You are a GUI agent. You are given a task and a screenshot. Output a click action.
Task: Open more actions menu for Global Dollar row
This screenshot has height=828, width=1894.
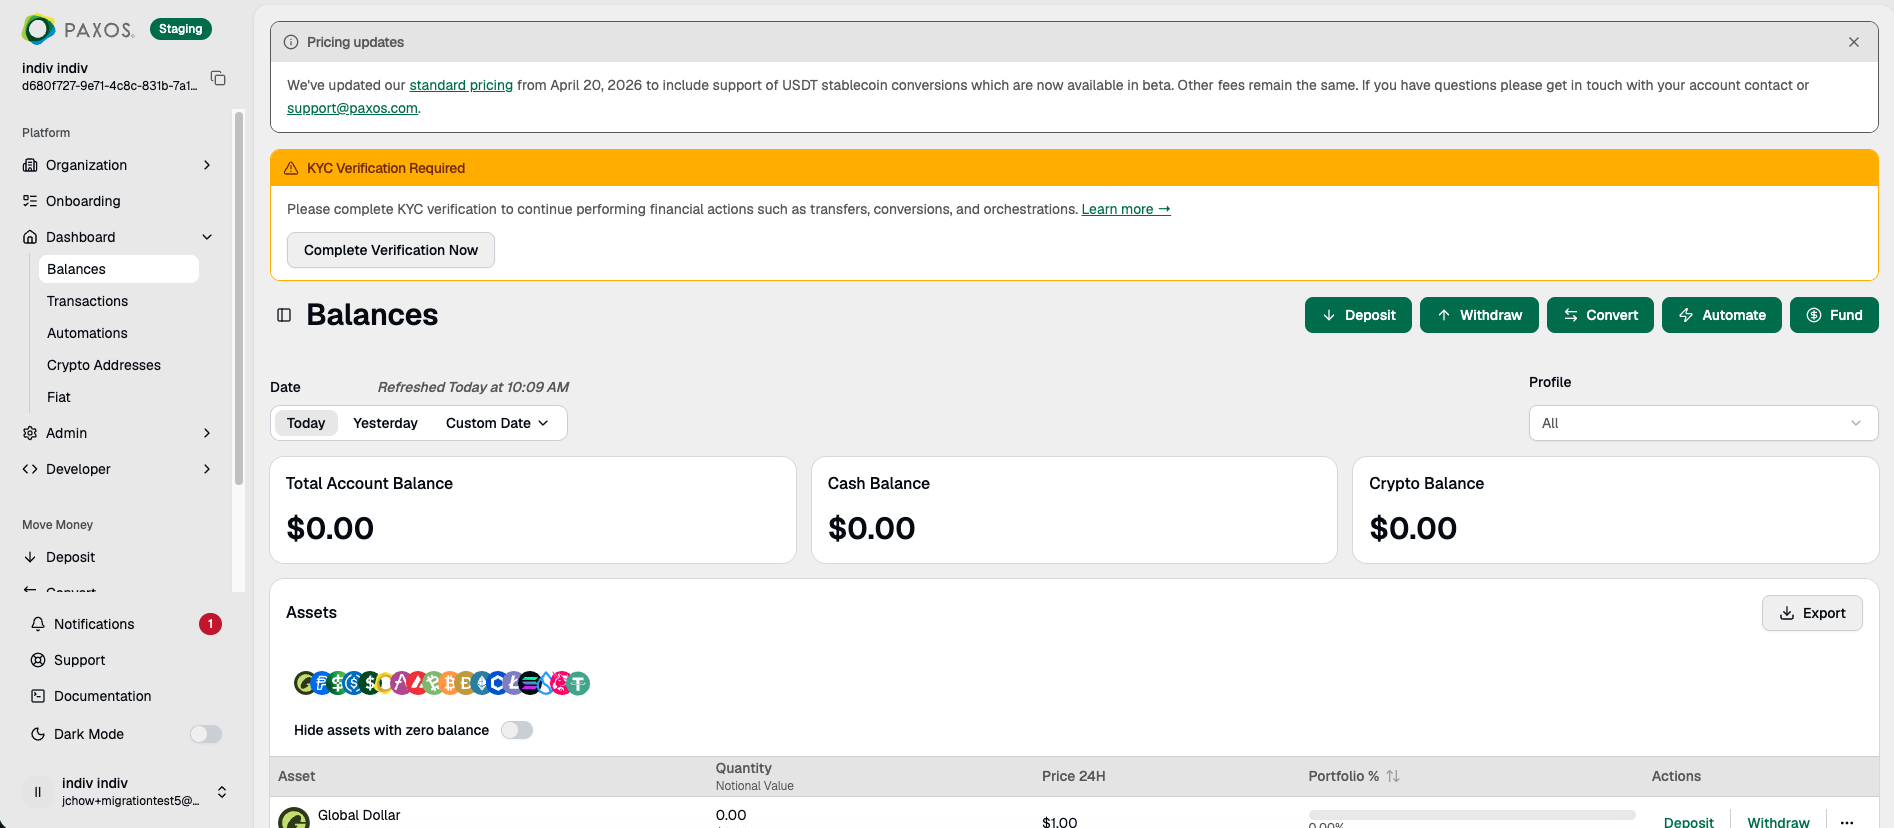coord(1847,822)
